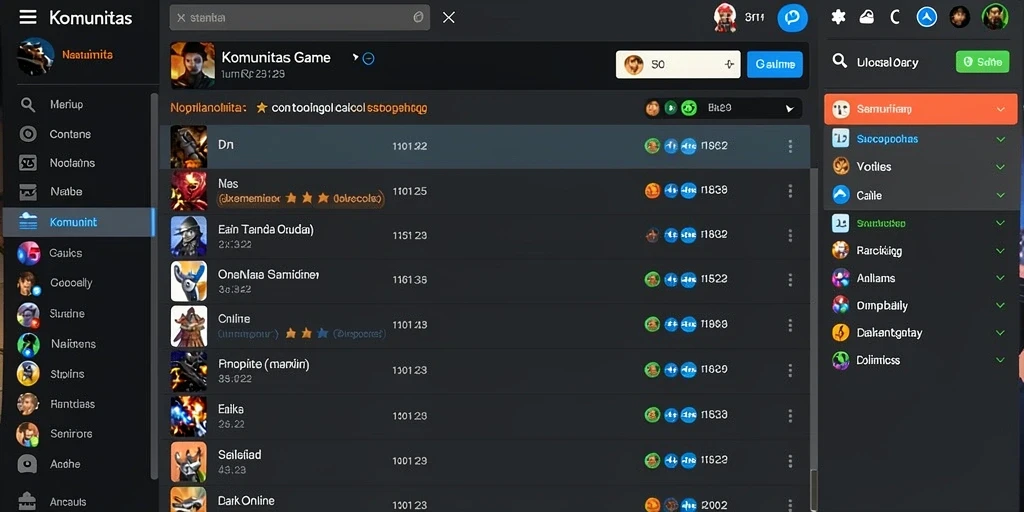Select Komunint in the left sidebar
This screenshot has width=1024, height=512.
point(78,222)
